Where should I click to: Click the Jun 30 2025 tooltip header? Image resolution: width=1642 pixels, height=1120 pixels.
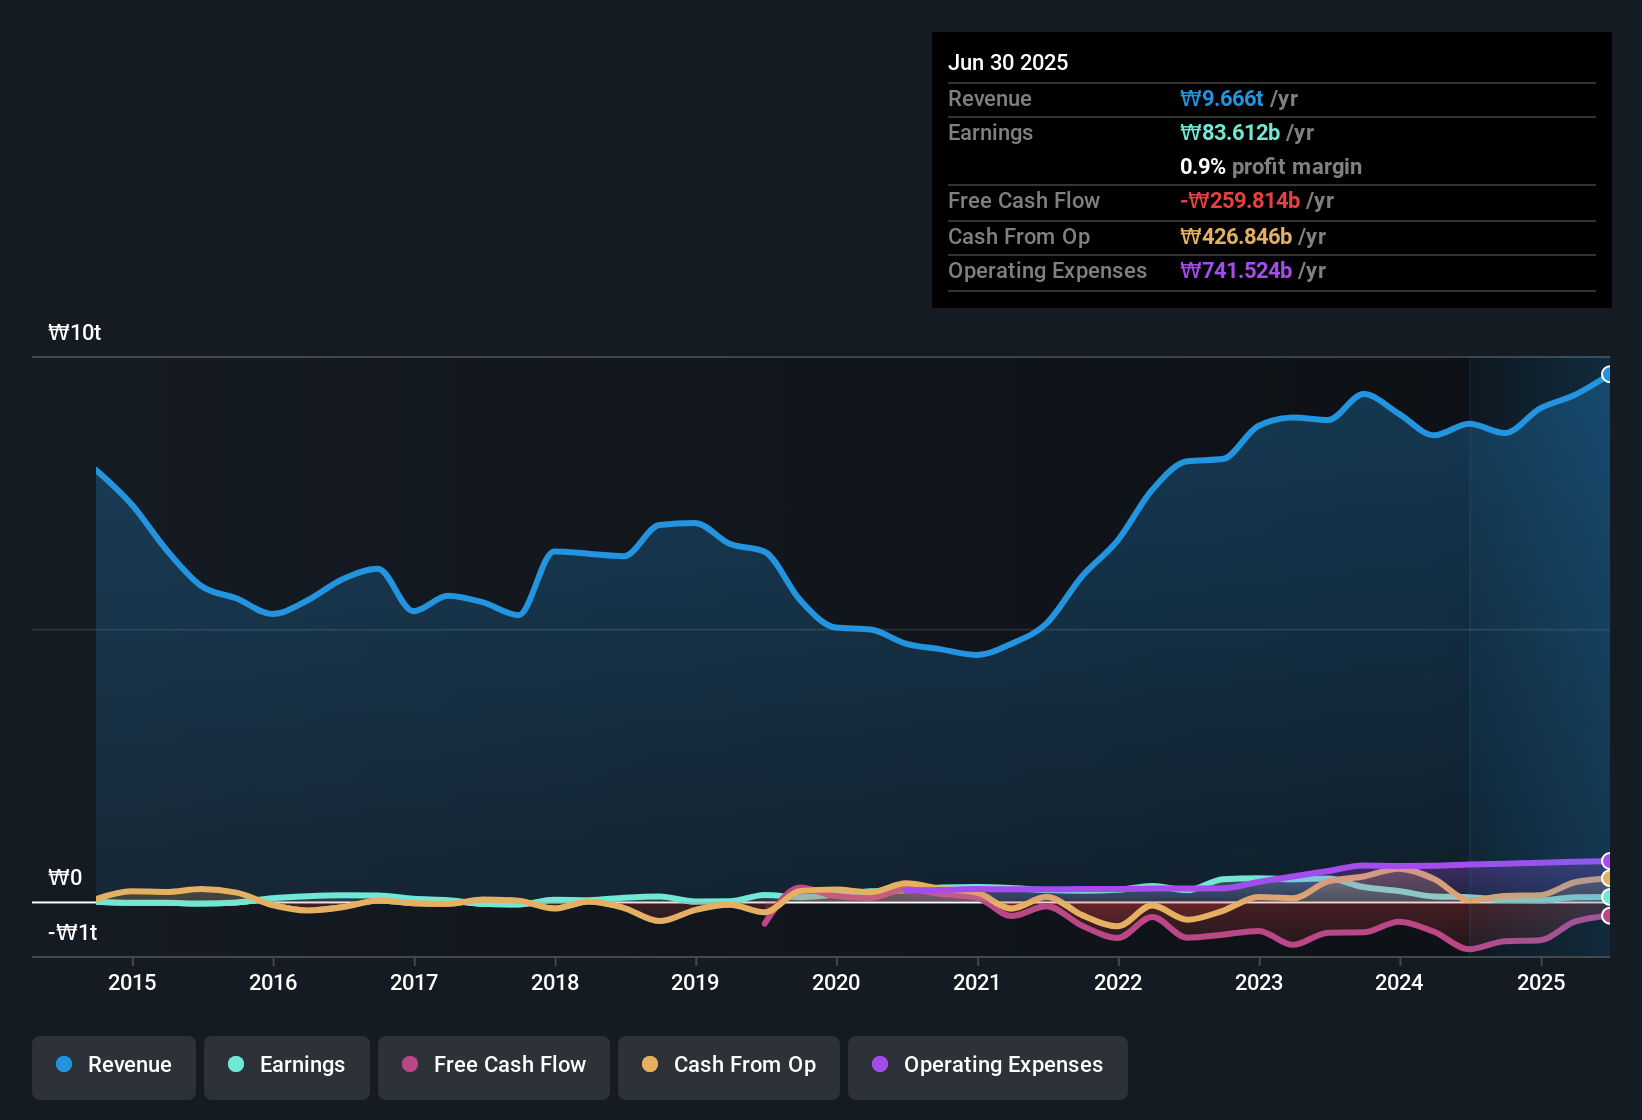point(1008,61)
